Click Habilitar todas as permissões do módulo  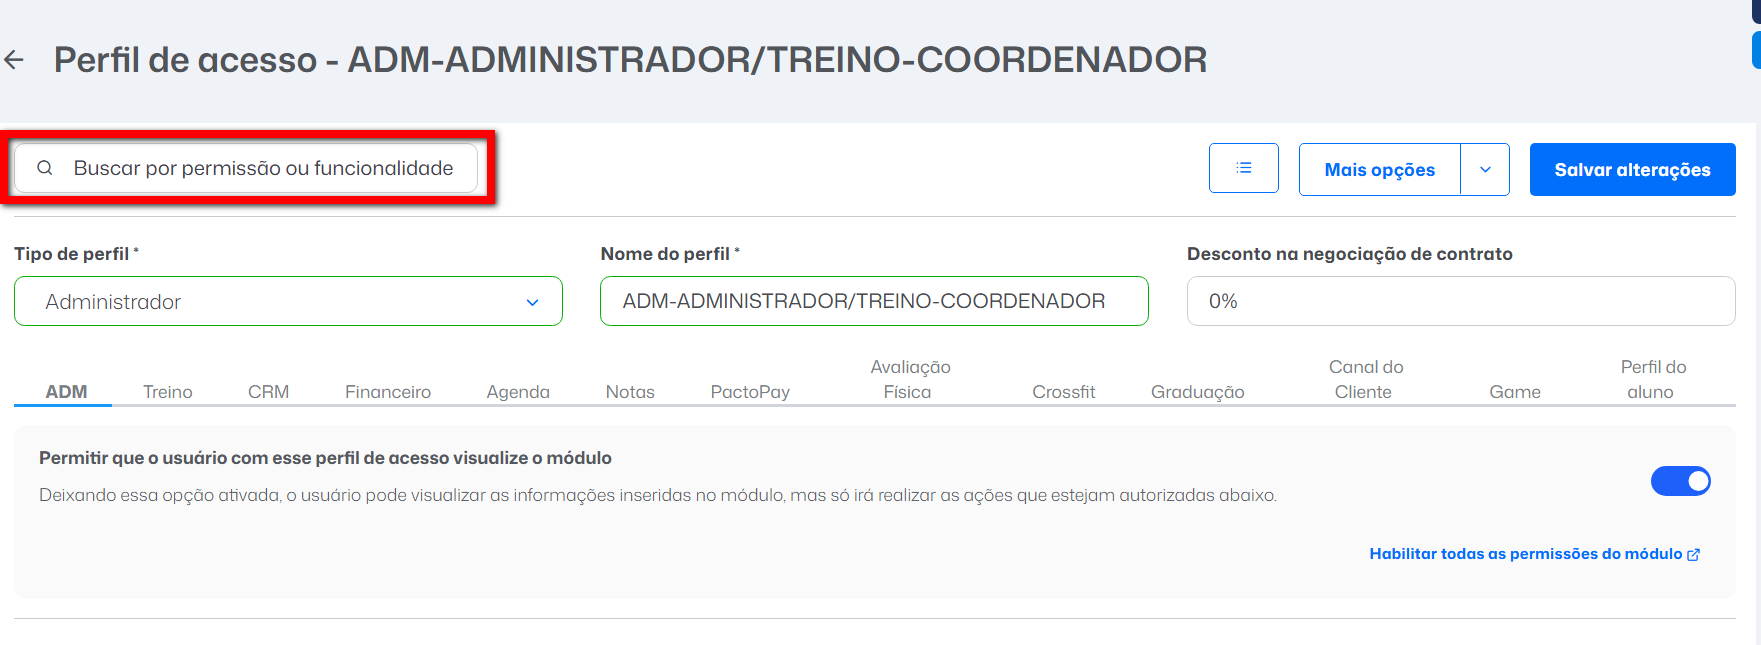(1526, 554)
